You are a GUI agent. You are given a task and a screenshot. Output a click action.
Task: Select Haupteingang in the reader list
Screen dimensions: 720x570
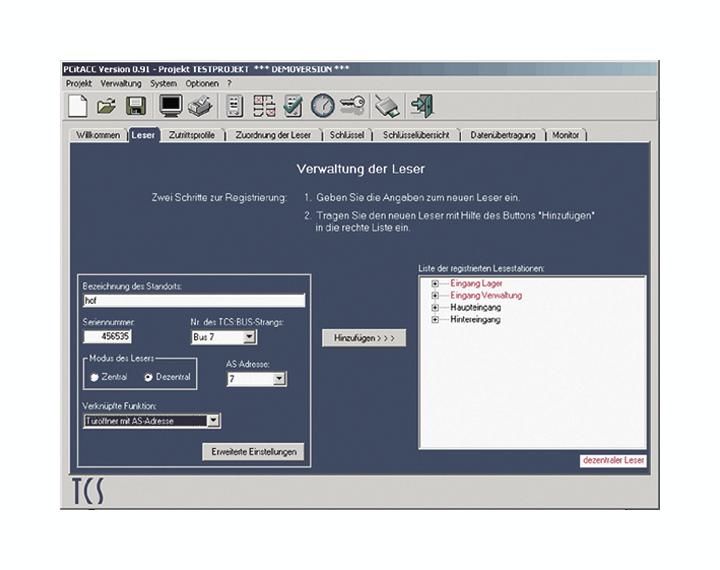point(474,308)
